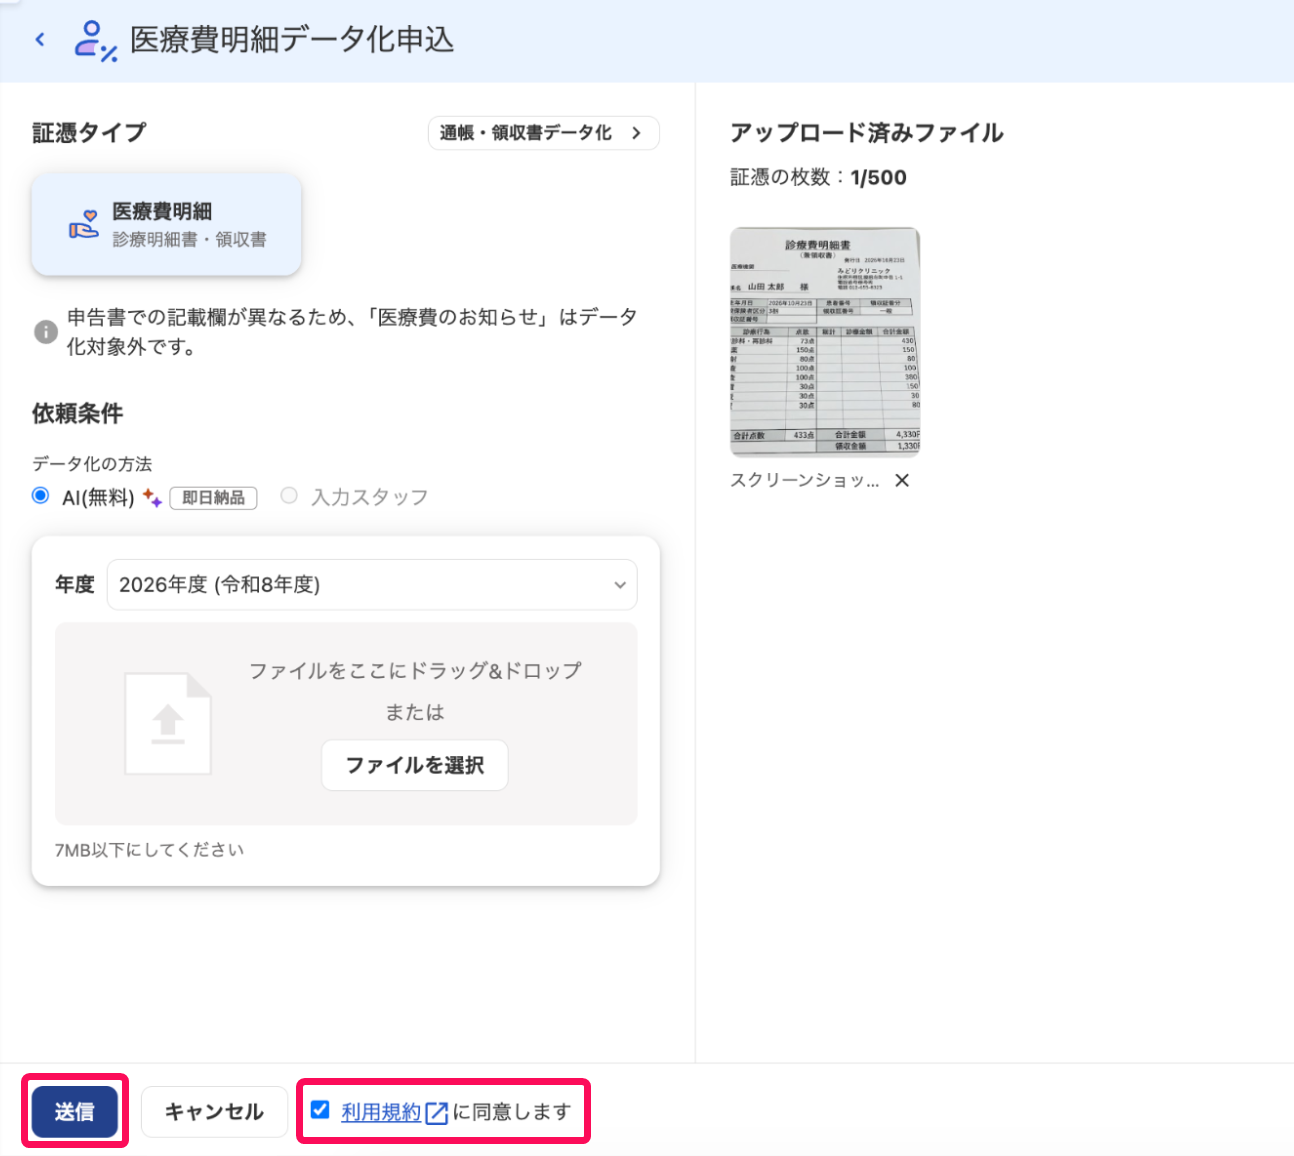Click the スクリーンショッ... file name
The width and height of the screenshot is (1294, 1156).
point(805,480)
